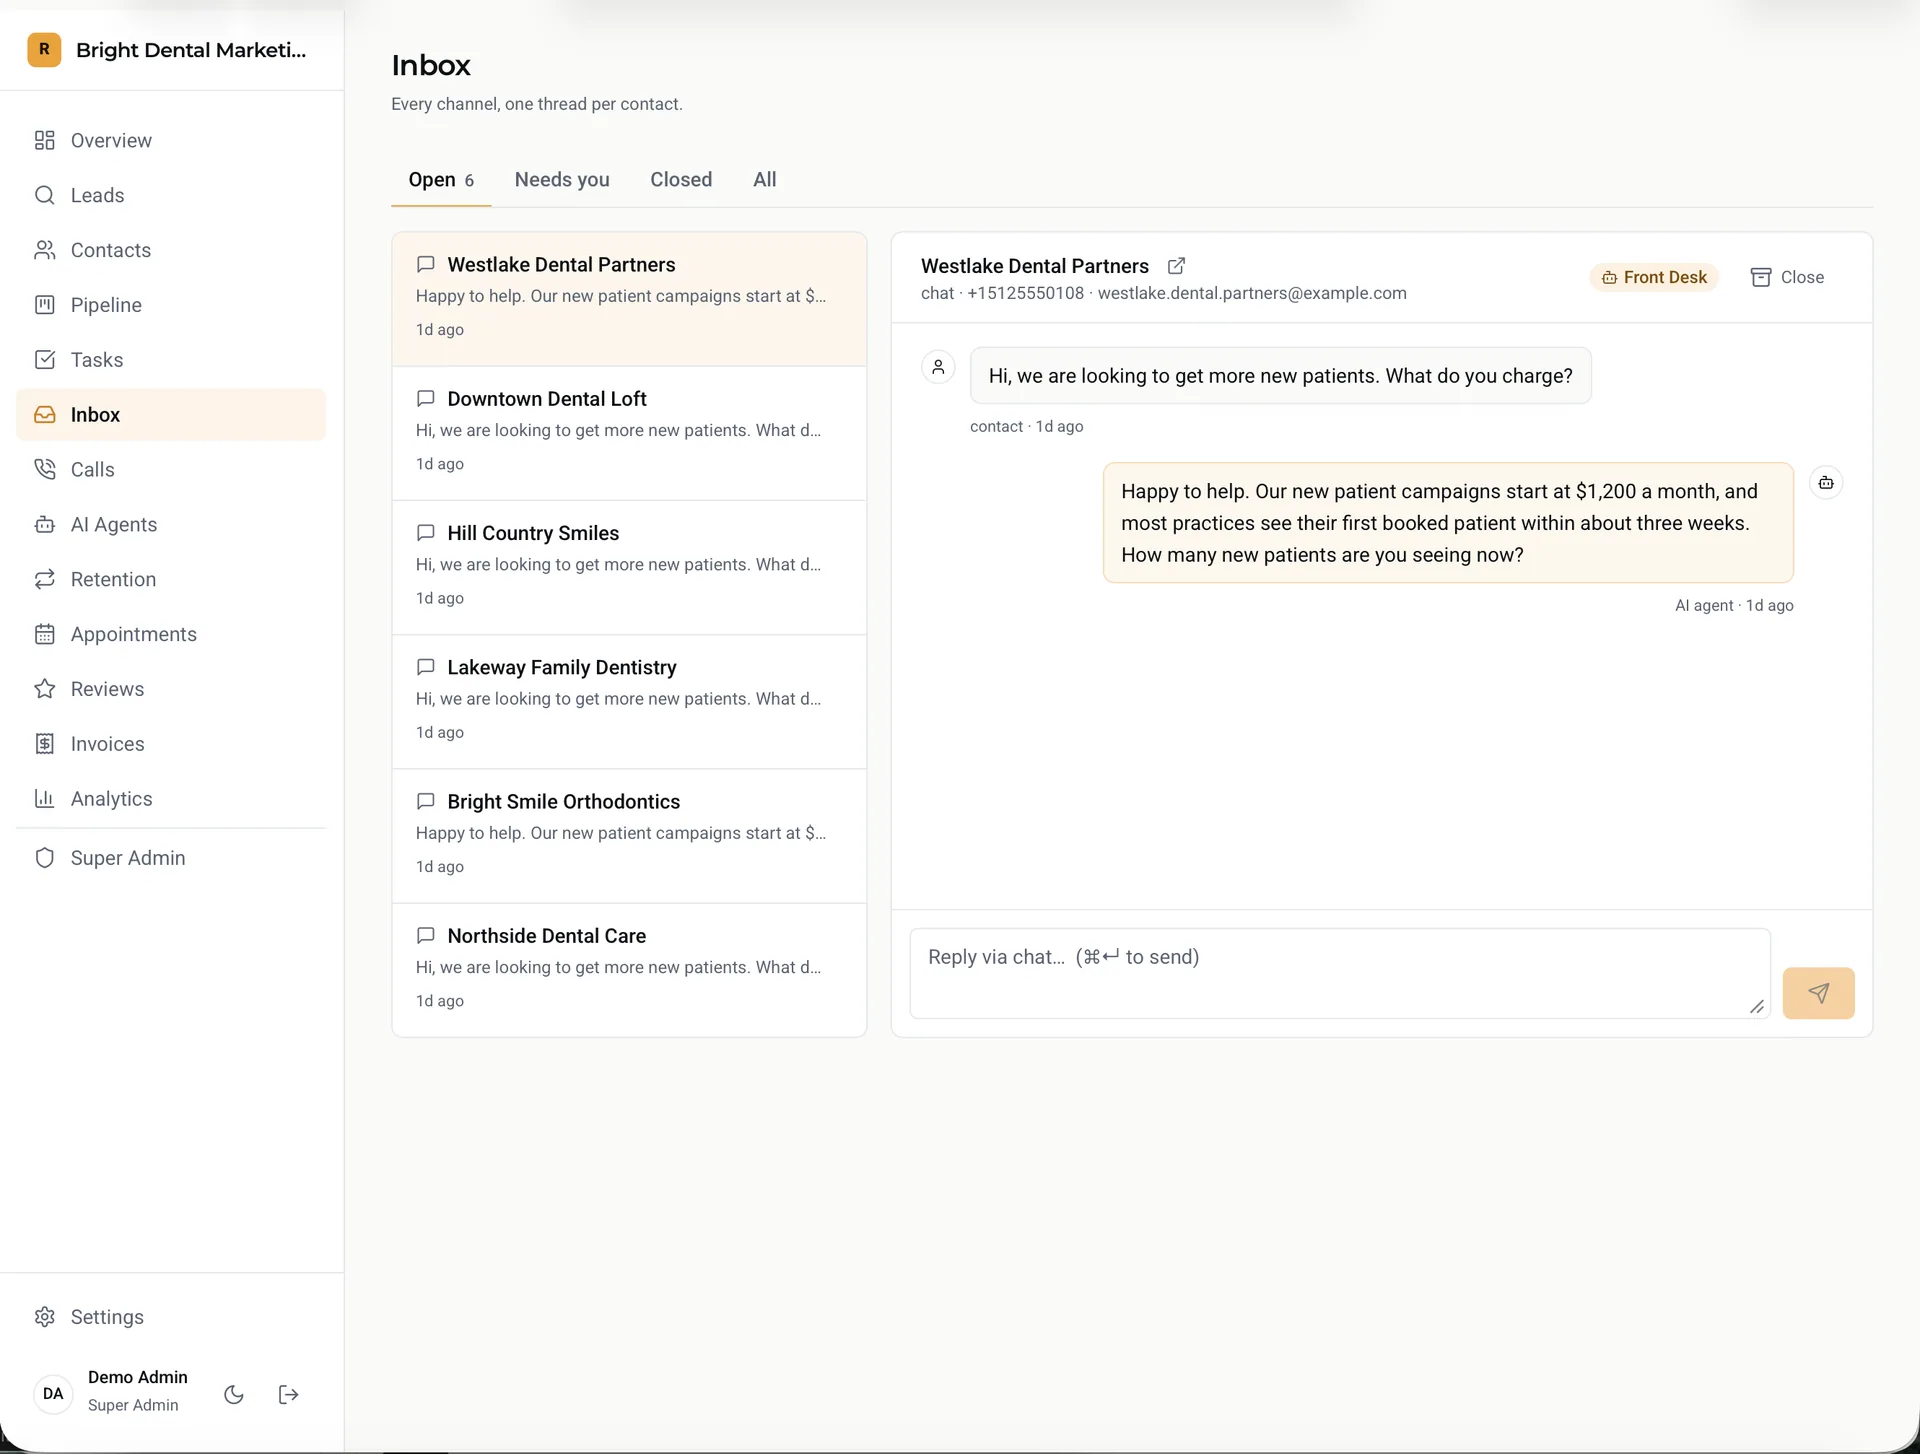Screen dimensions: 1920x1454
Task: Click the Reviews star icon
Action: [x=44, y=689]
